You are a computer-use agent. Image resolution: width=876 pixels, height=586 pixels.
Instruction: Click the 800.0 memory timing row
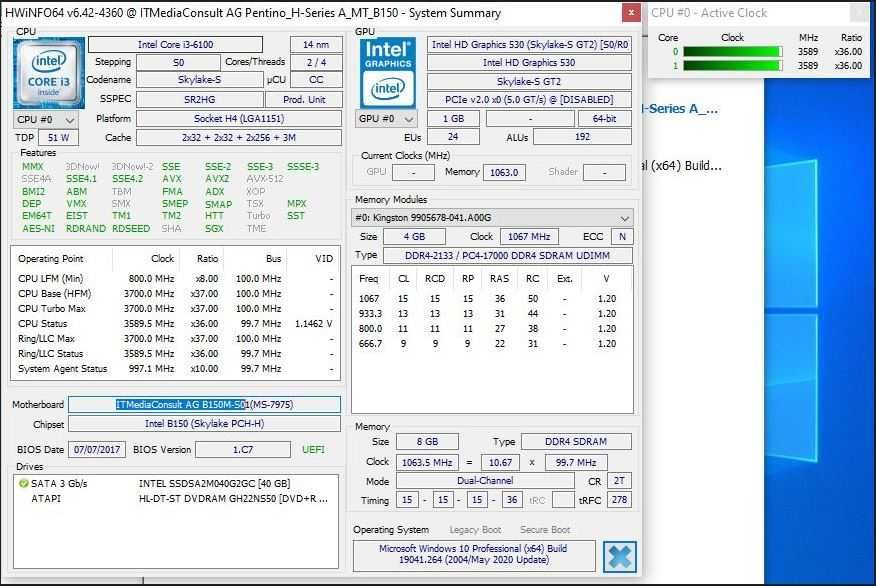pos(492,329)
